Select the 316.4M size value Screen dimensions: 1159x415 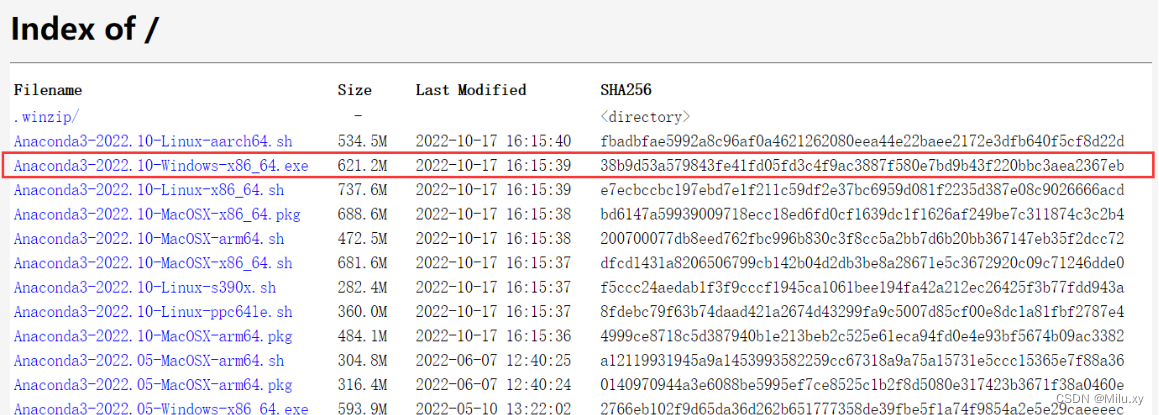pyautogui.click(x=363, y=385)
